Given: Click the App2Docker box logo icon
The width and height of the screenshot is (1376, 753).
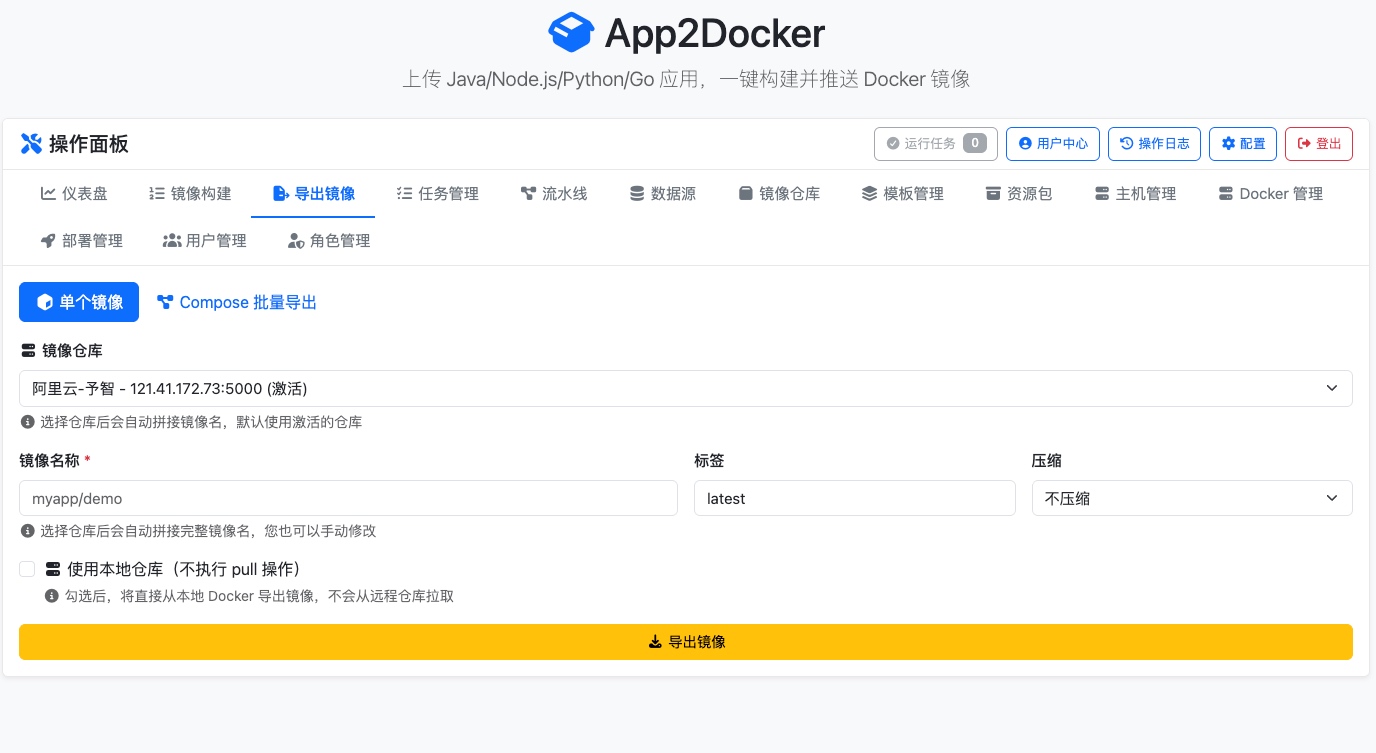Looking at the screenshot, I should pyautogui.click(x=572, y=33).
